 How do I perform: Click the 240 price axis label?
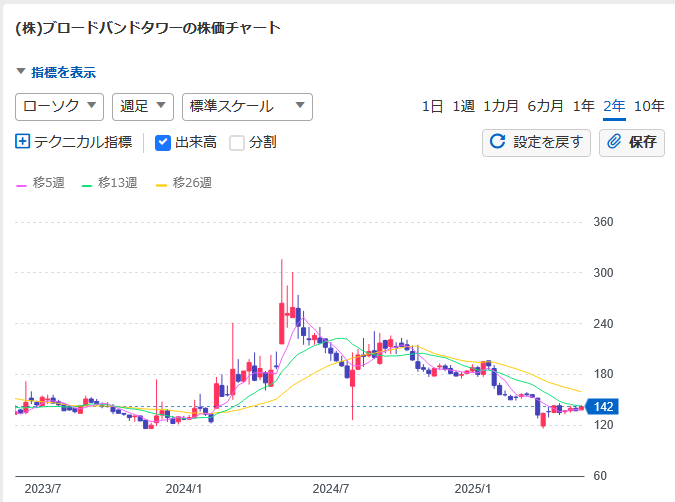(x=603, y=323)
